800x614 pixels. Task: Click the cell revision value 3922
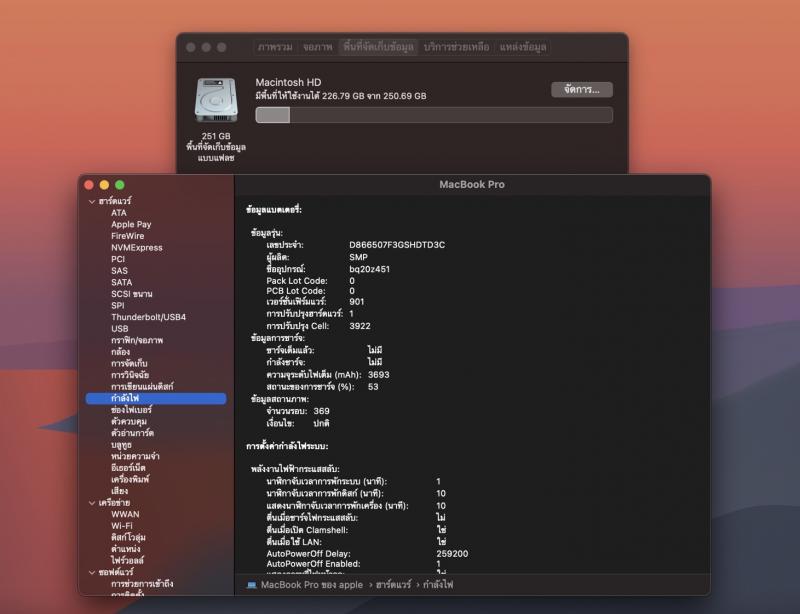click(x=360, y=327)
